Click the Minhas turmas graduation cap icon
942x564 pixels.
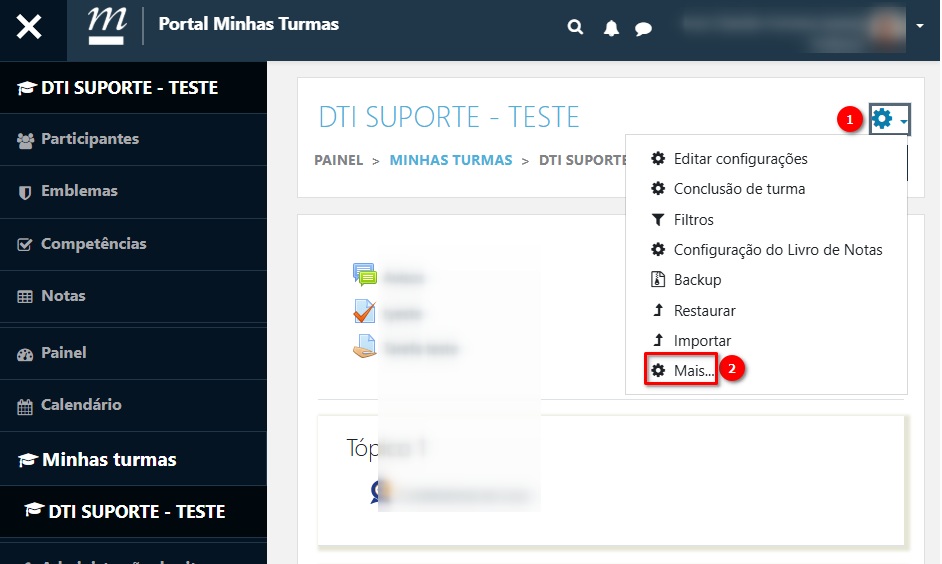pyautogui.click(x=28, y=460)
